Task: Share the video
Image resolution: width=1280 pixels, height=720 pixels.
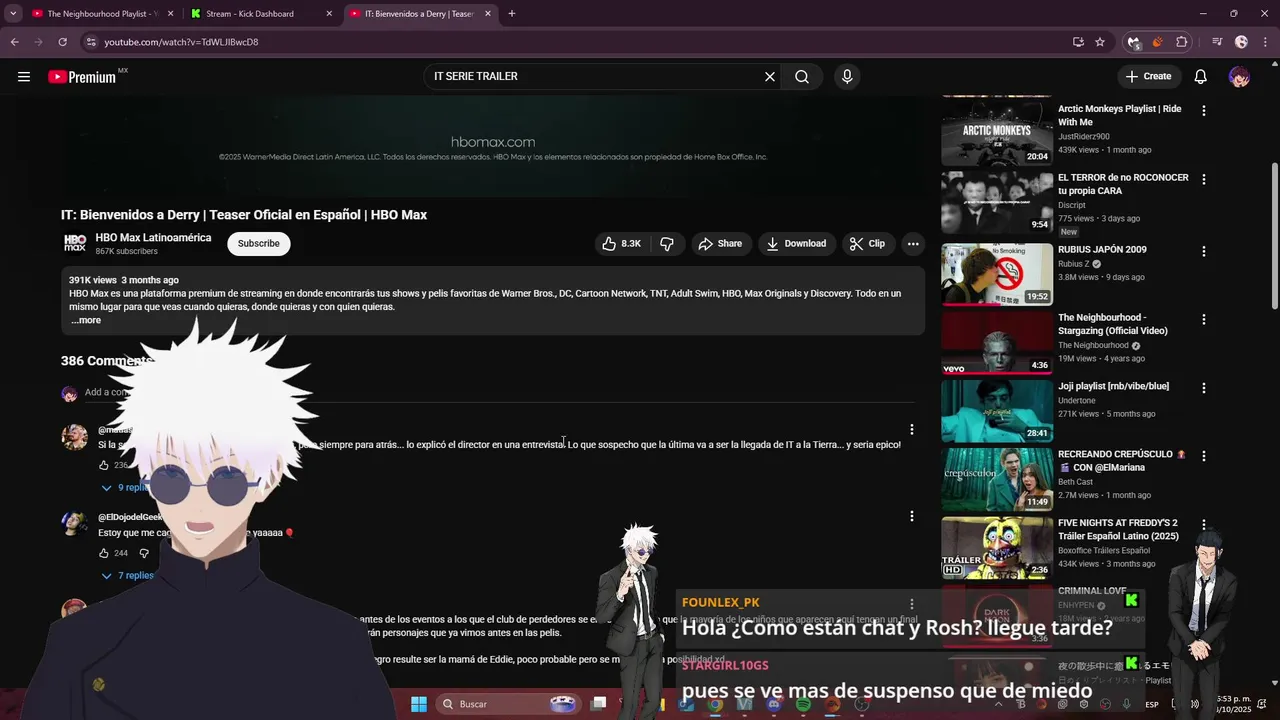Action: [x=720, y=243]
